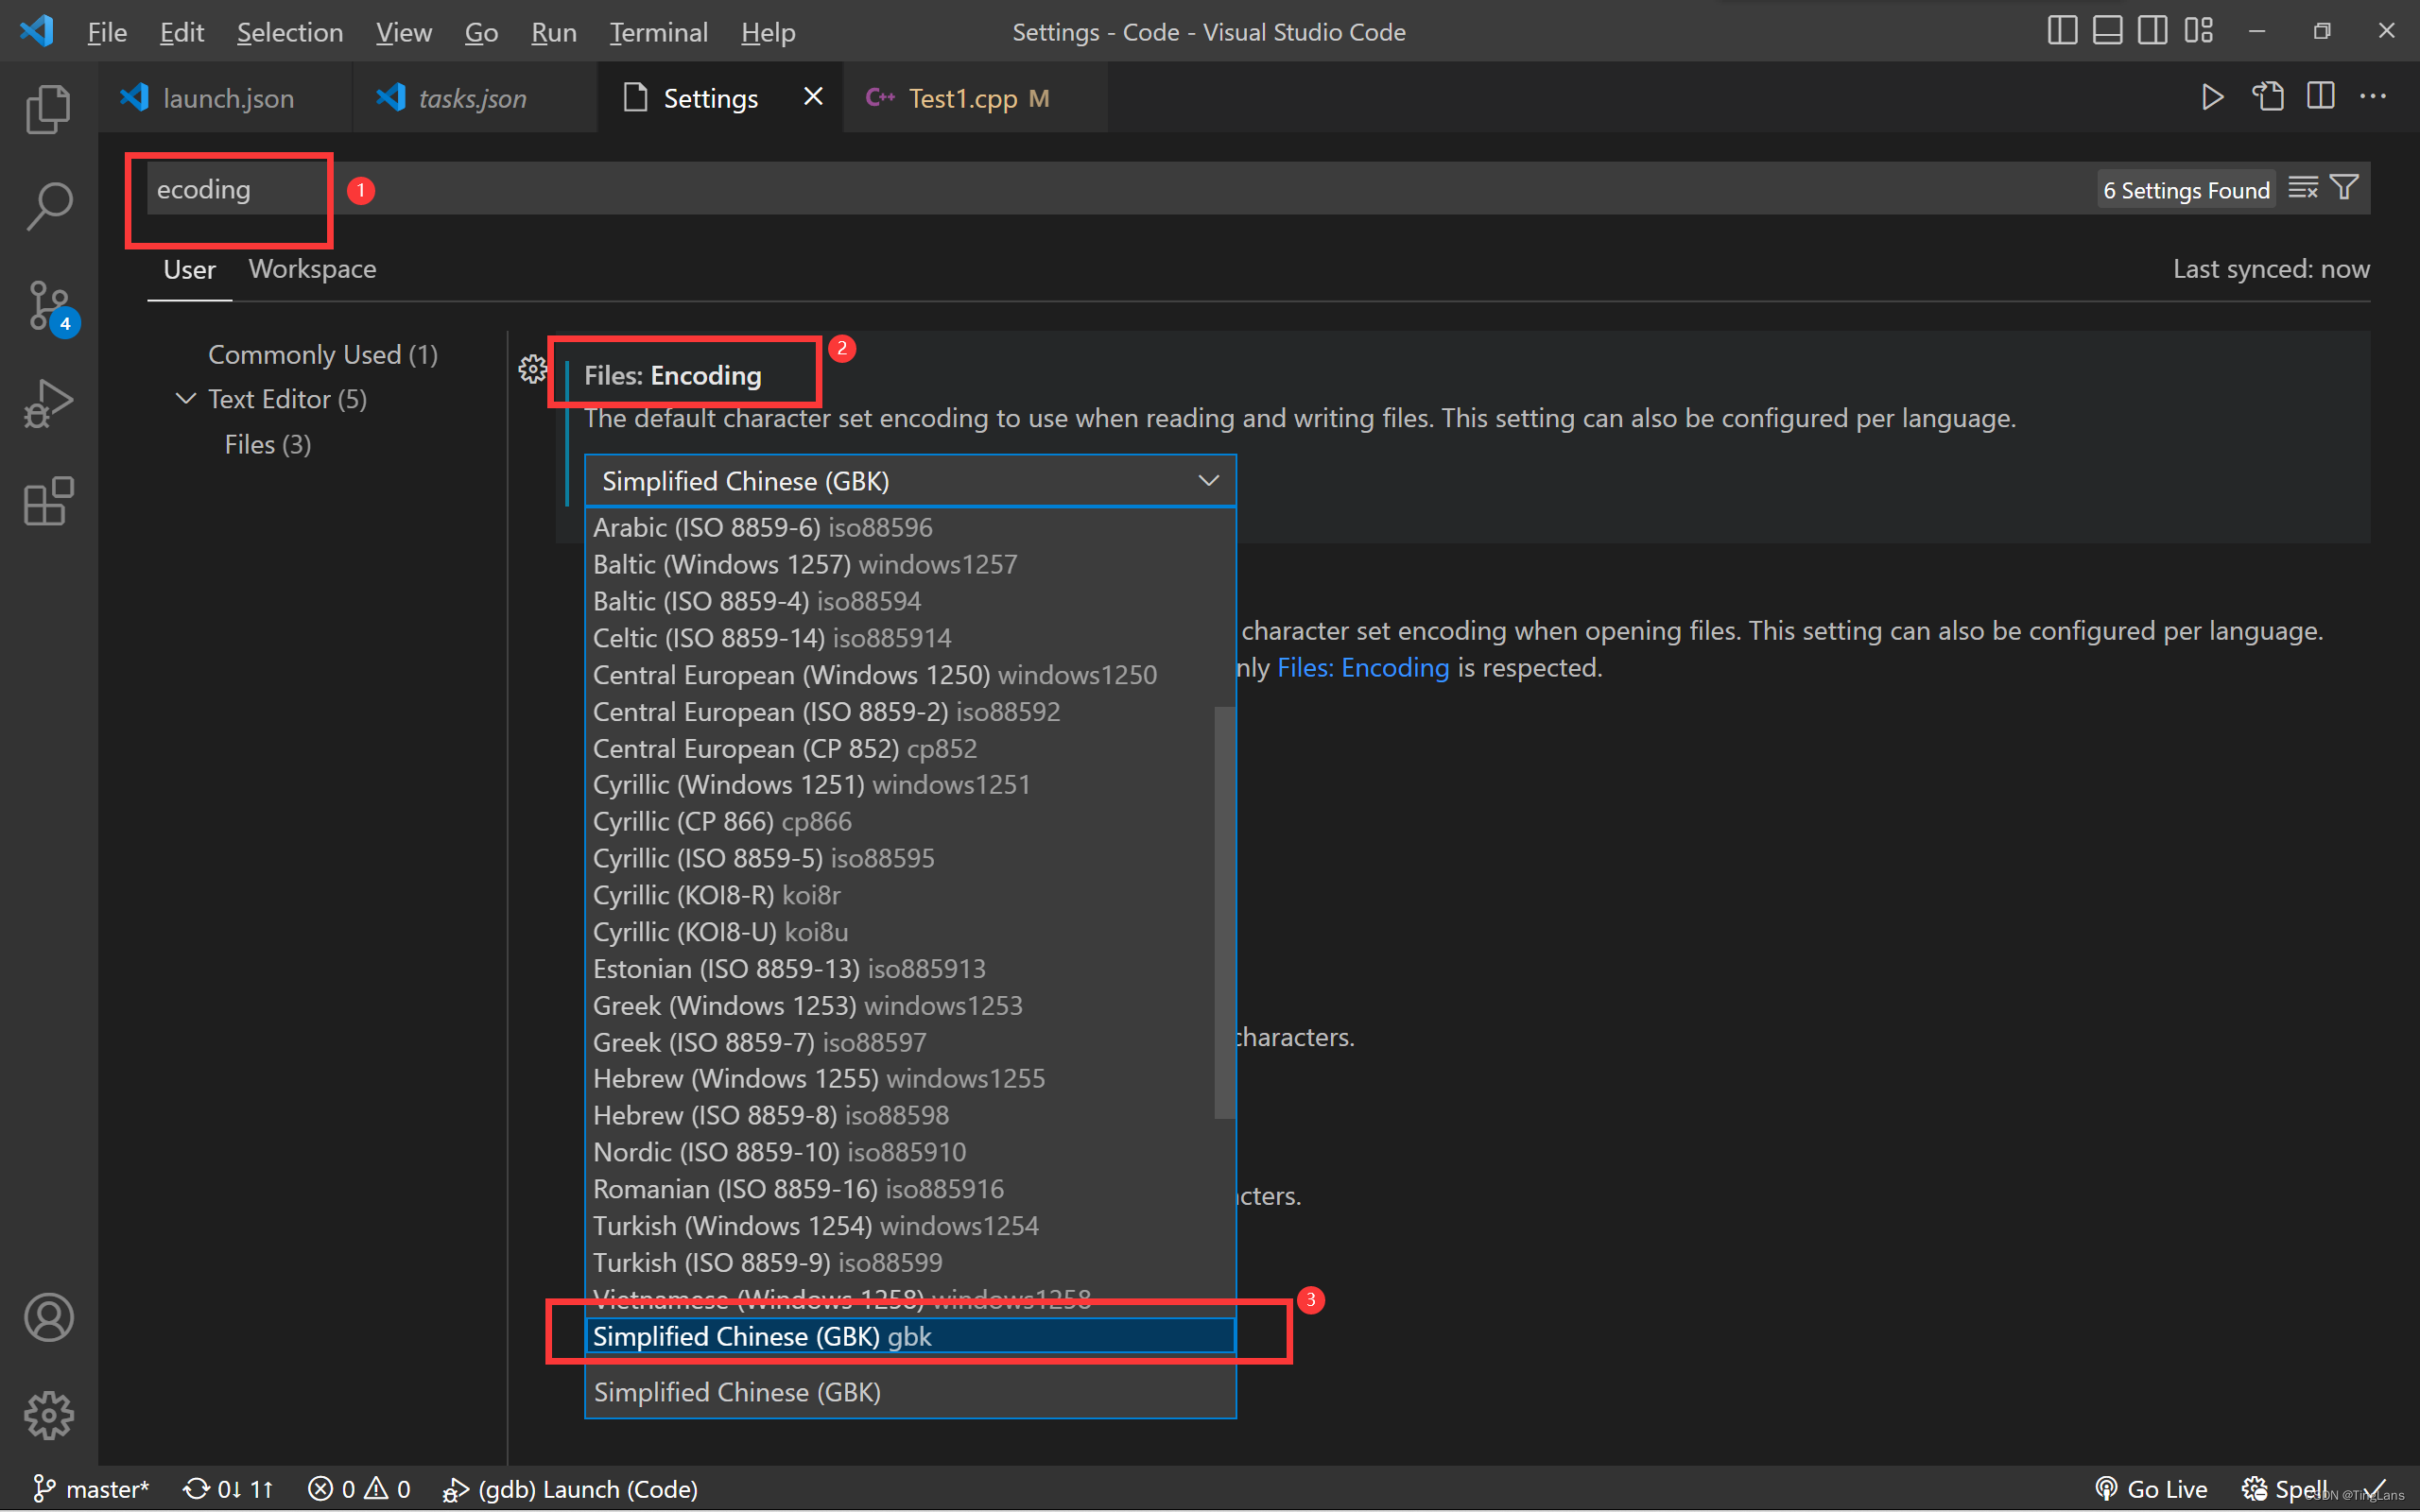
Task: Open Source Control view with 4 changes
Action: pyautogui.click(x=48, y=306)
